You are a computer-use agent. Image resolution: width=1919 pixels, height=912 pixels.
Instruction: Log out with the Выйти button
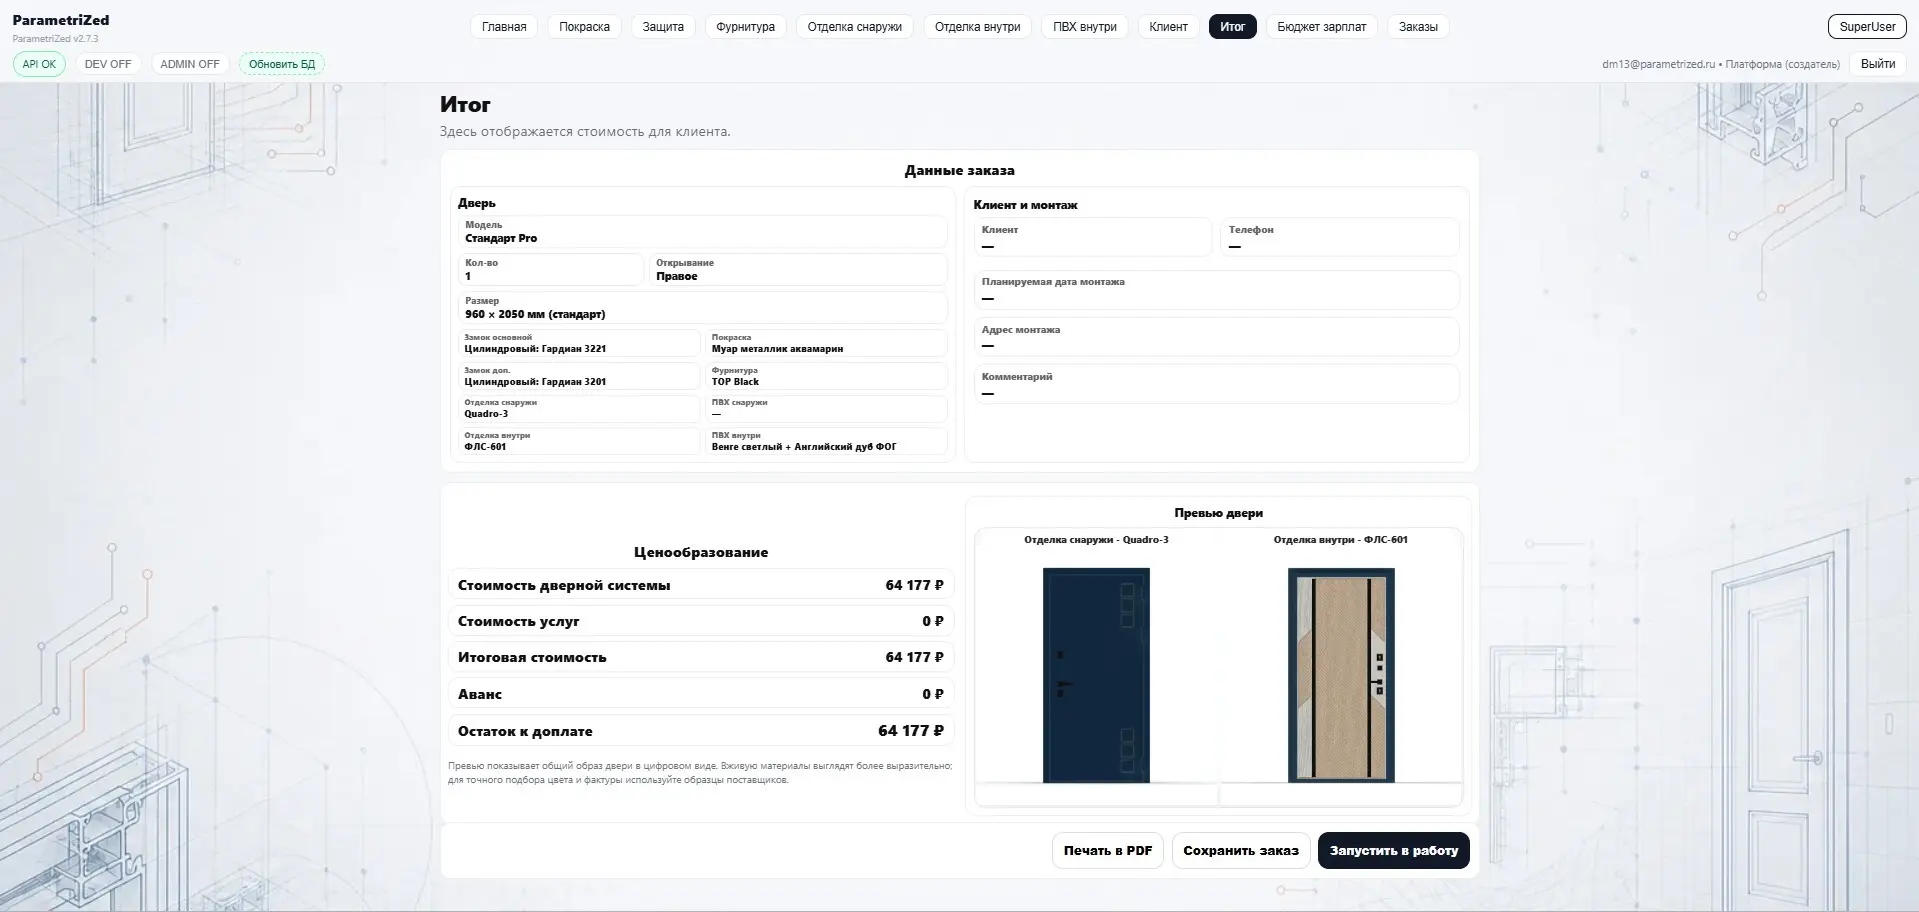pyautogui.click(x=1877, y=64)
